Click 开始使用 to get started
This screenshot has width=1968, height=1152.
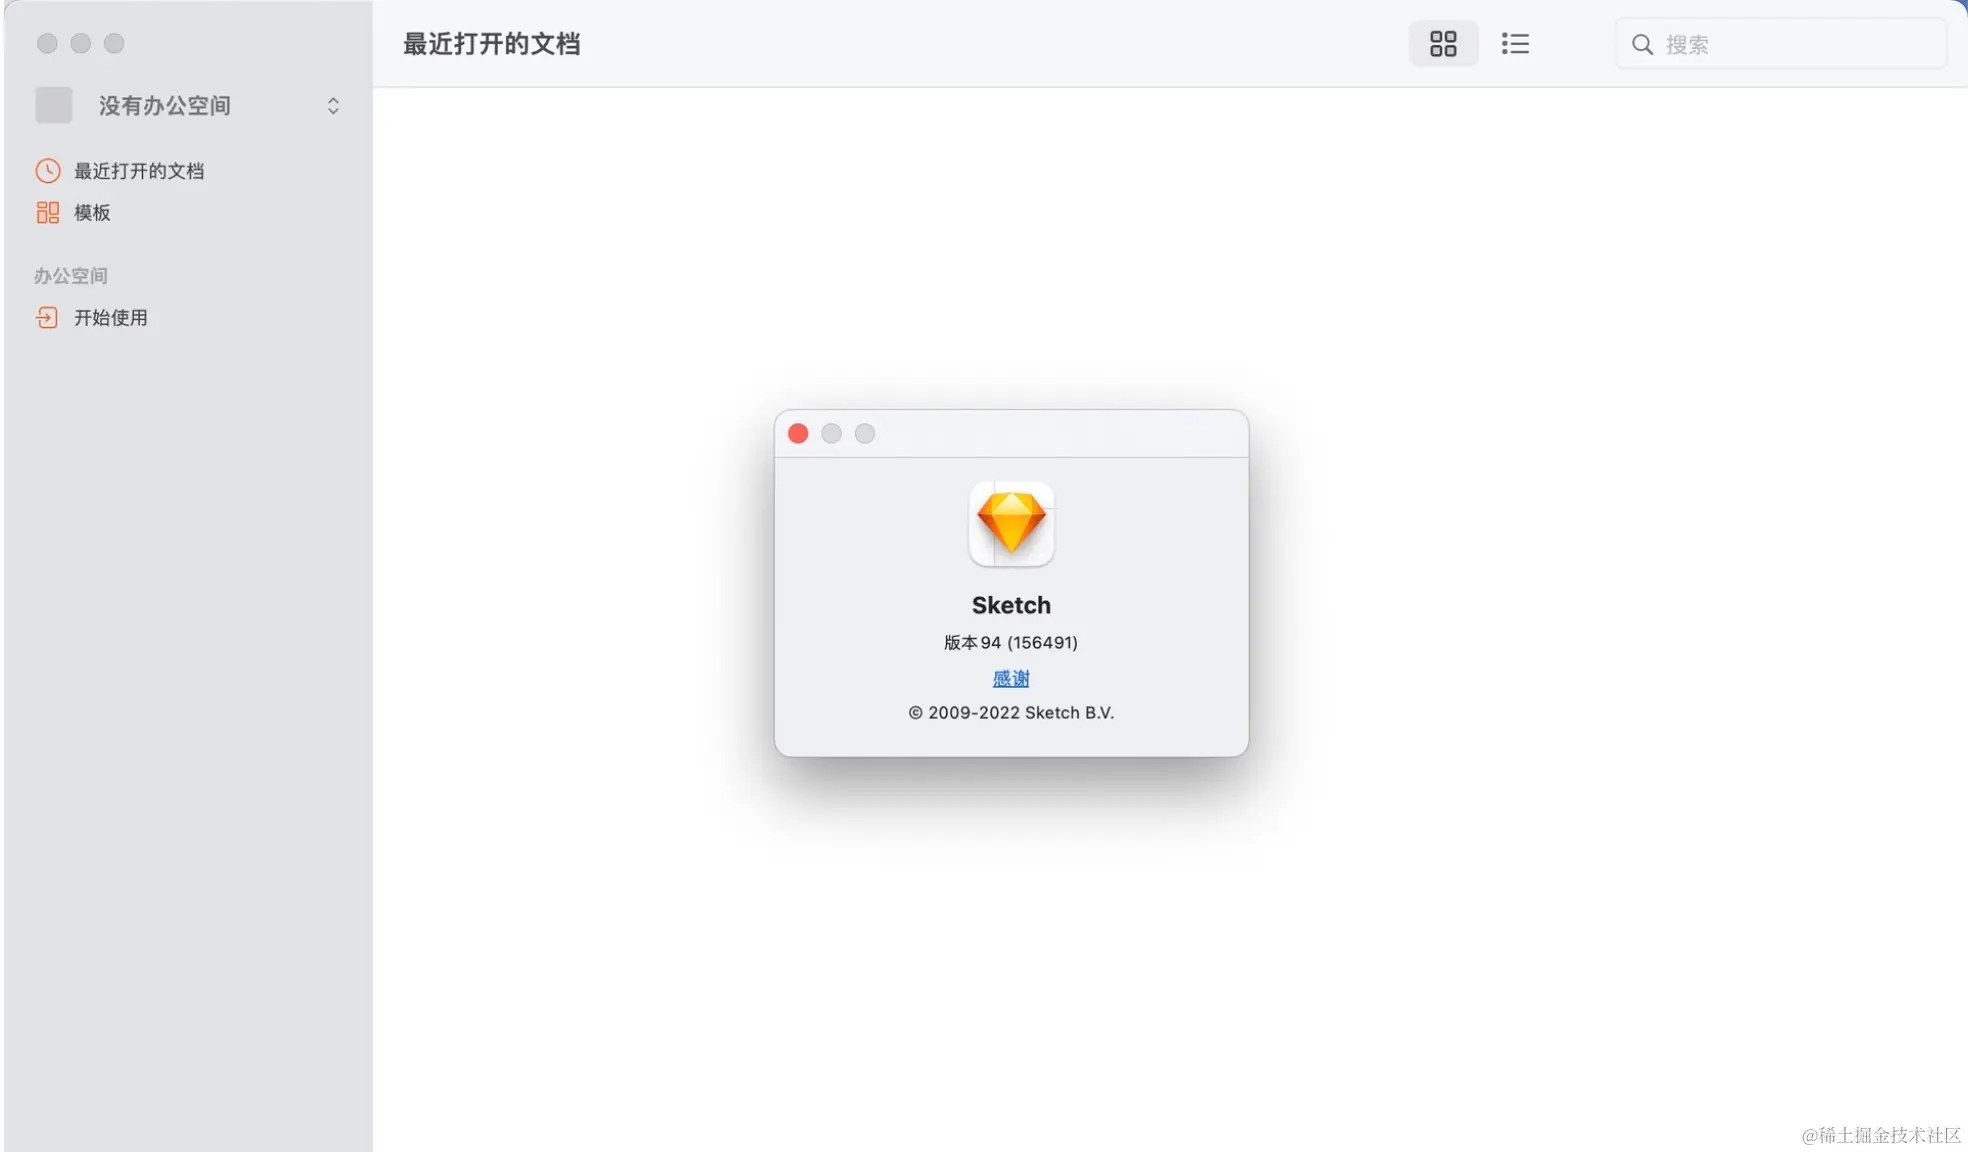click(x=111, y=318)
